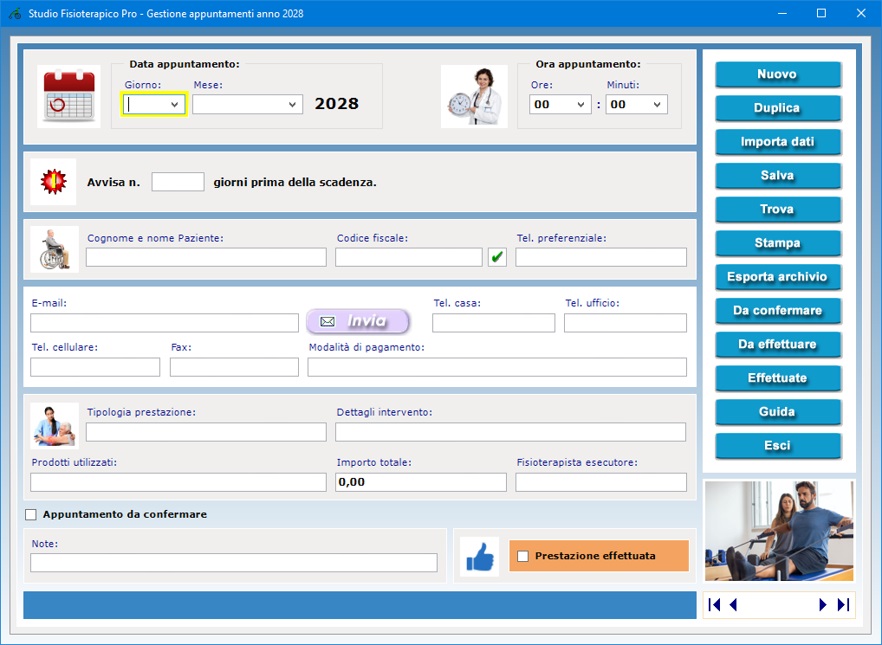Click 'giorni prima della scadenza.' text

(295, 182)
